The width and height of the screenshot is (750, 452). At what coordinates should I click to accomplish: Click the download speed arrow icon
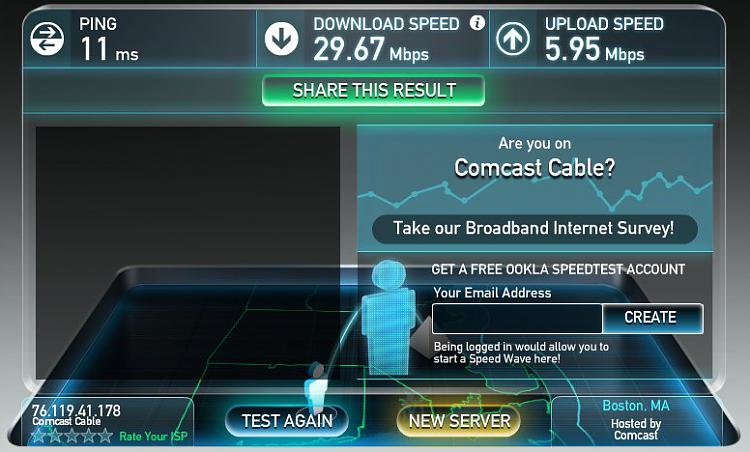point(281,39)
